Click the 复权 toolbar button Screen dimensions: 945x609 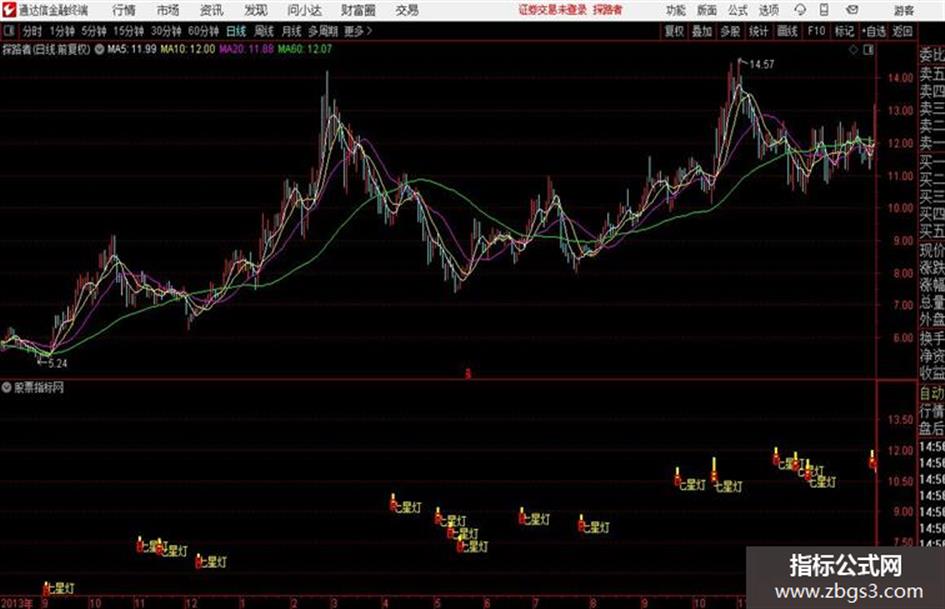pos(674,31)
